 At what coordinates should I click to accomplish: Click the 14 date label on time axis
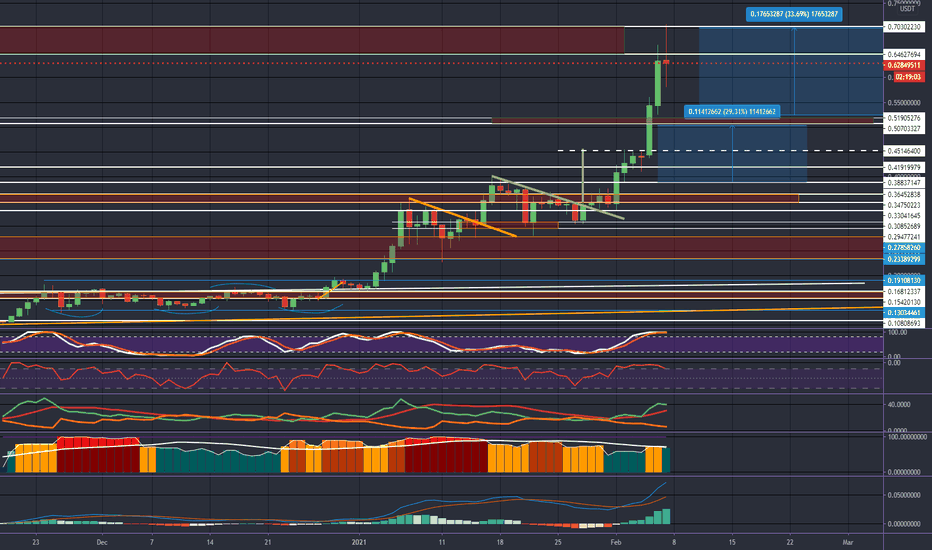[210, 542]
